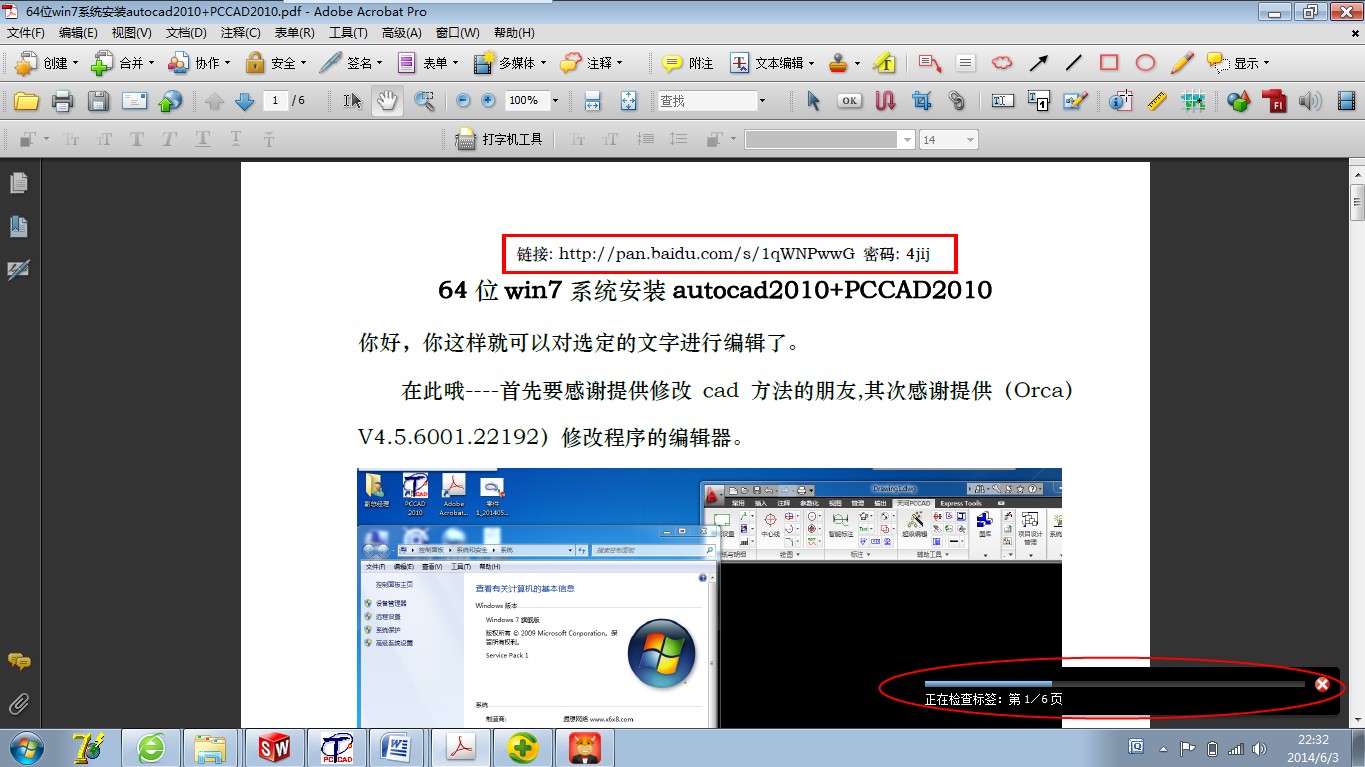
Task: Click the 附注 (Sticky Note) button
Action: point(688,63)
